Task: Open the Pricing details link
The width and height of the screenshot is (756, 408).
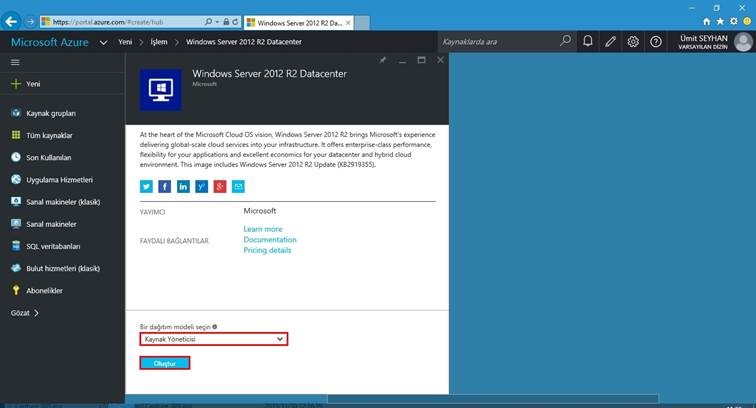Action: (267, 250)
